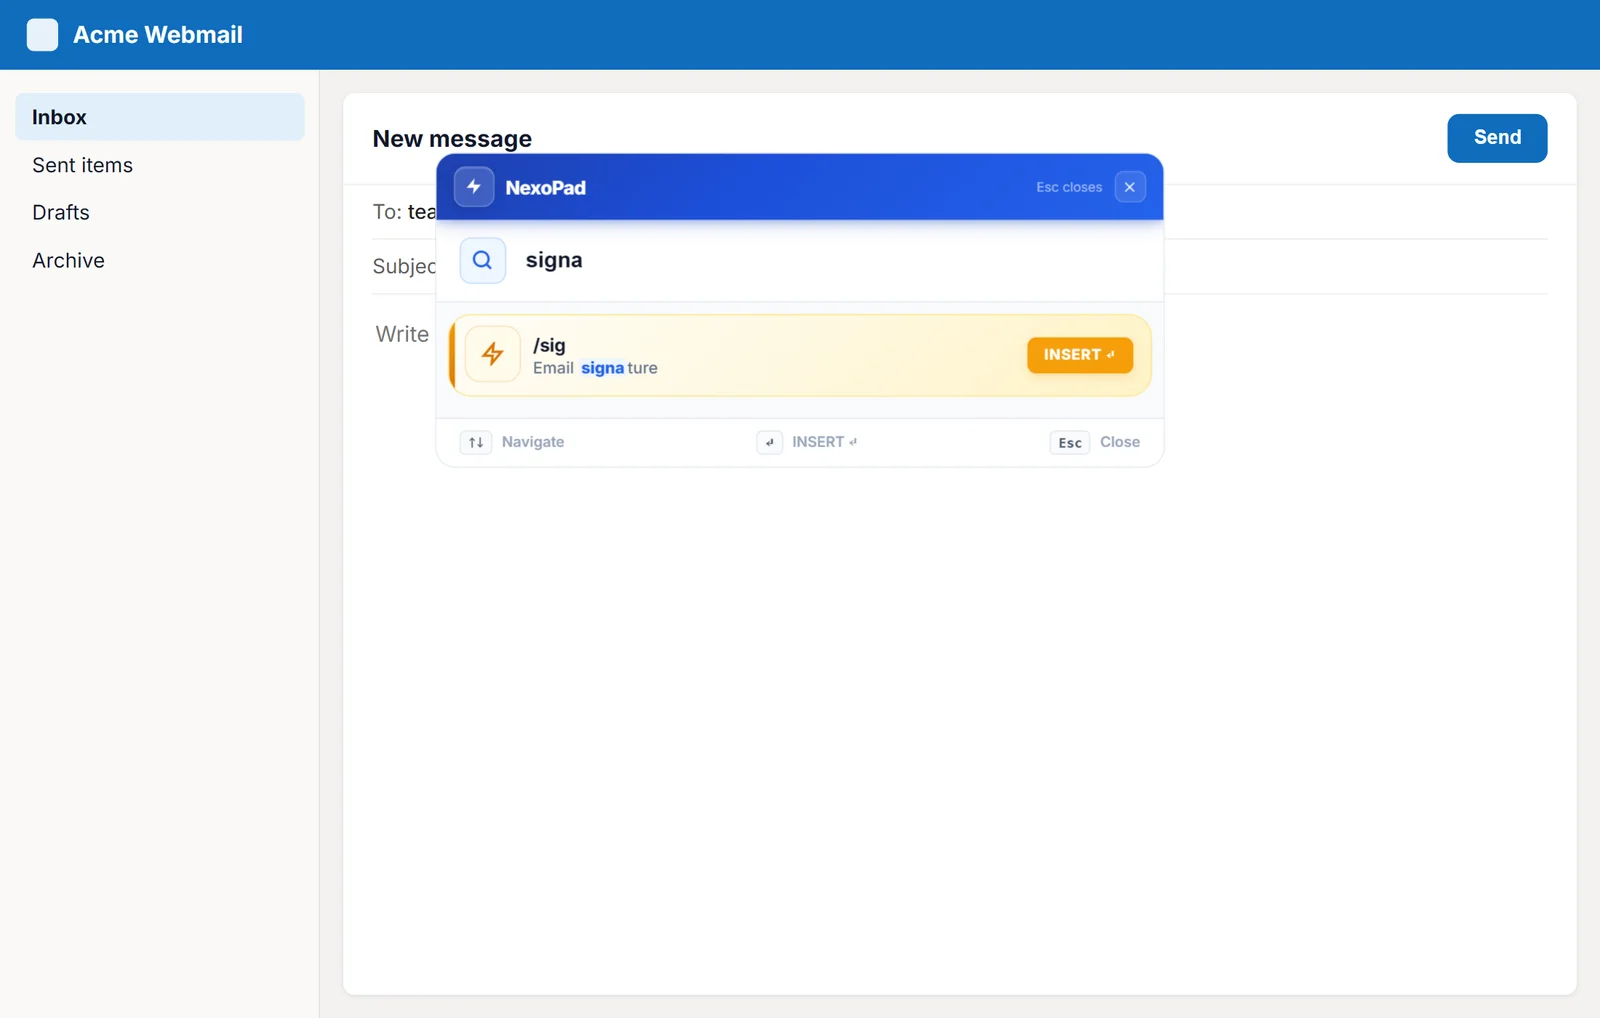Click the Esc key badge in footer
The image size is (1600, 1018).
[1070, 442]
